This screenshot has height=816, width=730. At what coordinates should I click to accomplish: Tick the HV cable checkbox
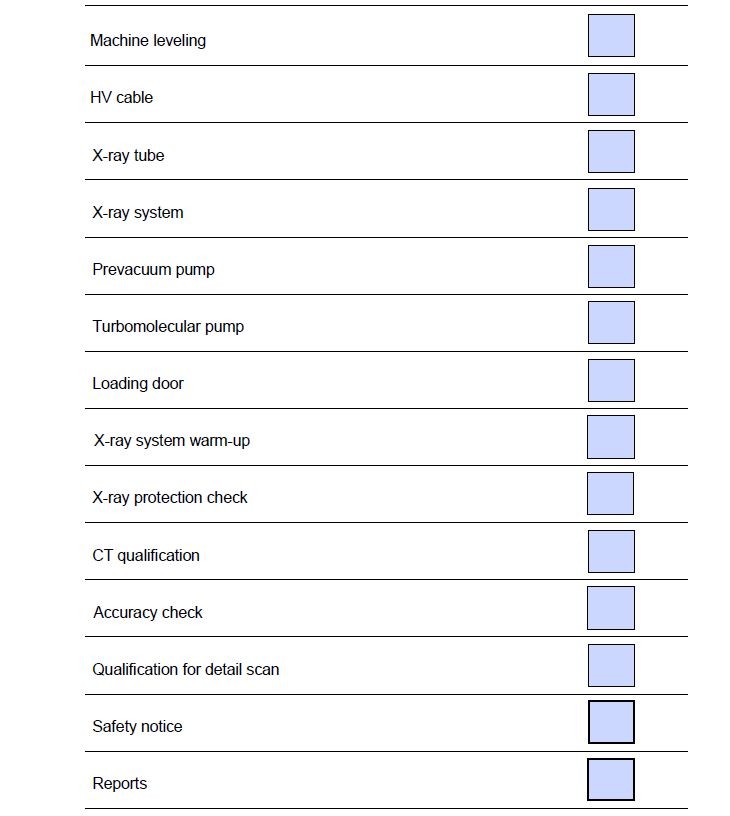(611, 94)
